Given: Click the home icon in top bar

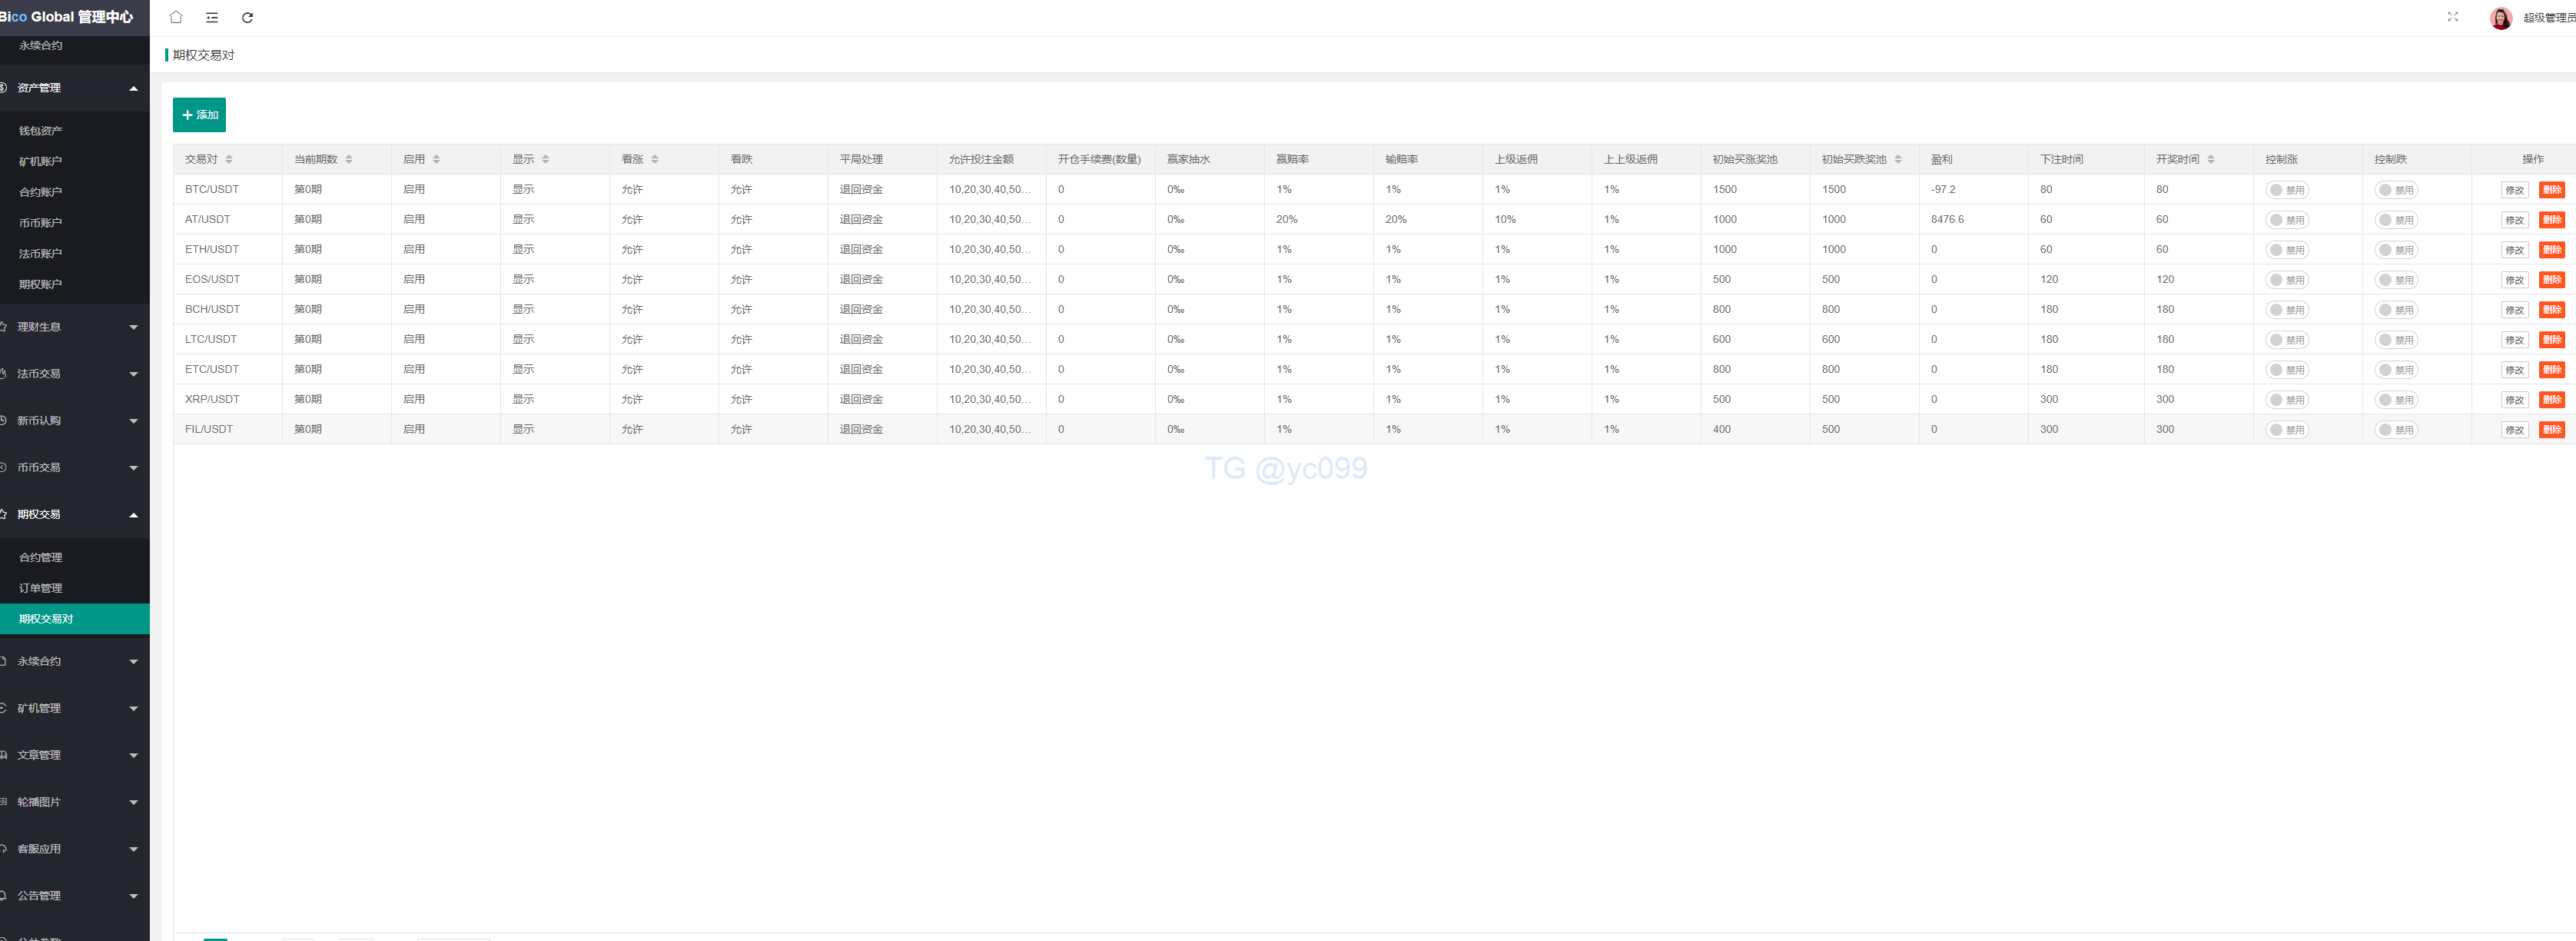Looking at the screenshot, I should pyautogui.click(x=176, y=17).
